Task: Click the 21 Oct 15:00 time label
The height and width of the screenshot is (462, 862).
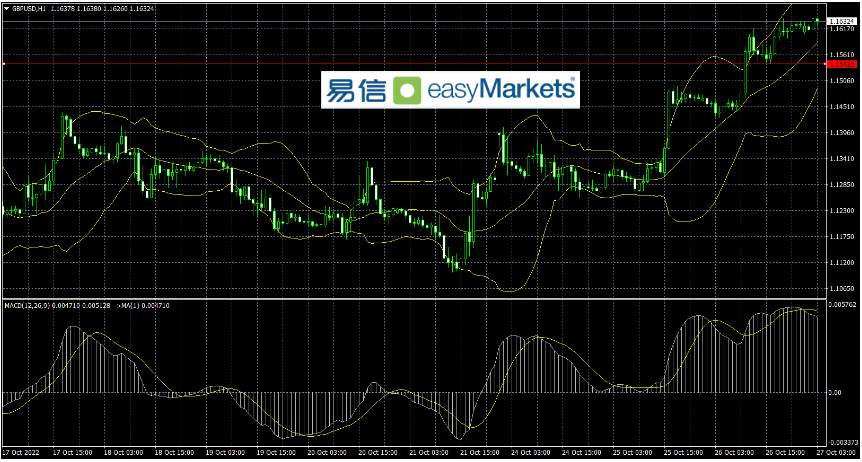Action: click(479, 452)
